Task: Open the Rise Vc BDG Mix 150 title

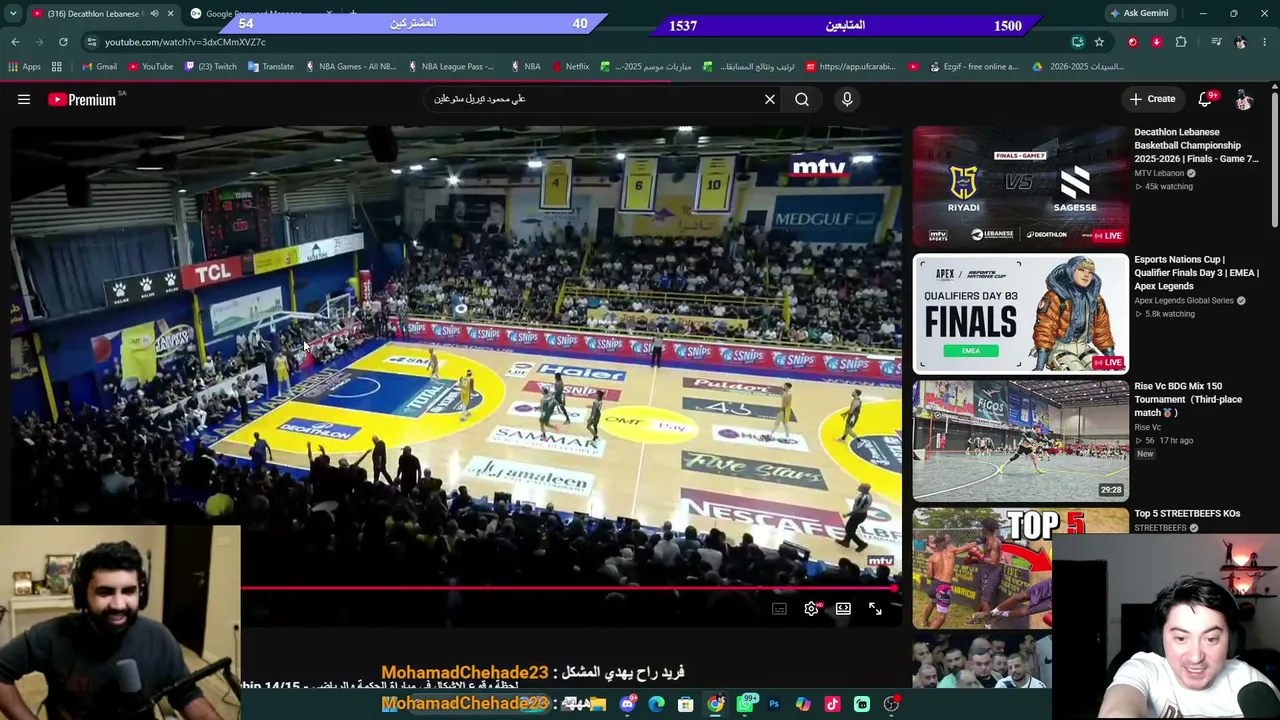Action: 1188,399
